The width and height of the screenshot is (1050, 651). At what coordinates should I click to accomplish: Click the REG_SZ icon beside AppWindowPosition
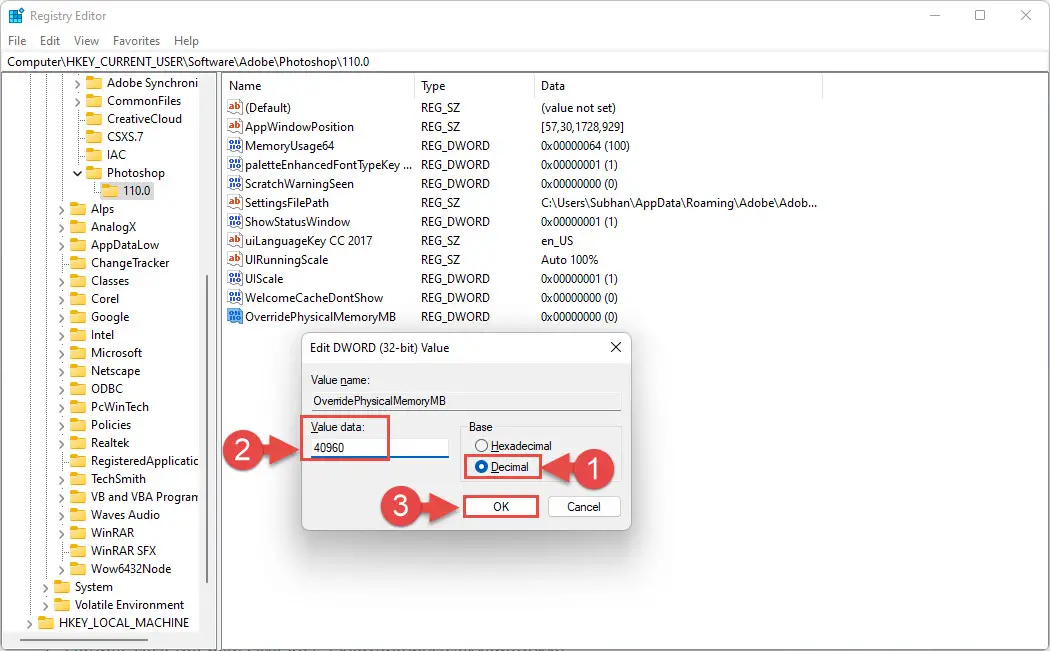pyautogui.click(x=234, y=126)
